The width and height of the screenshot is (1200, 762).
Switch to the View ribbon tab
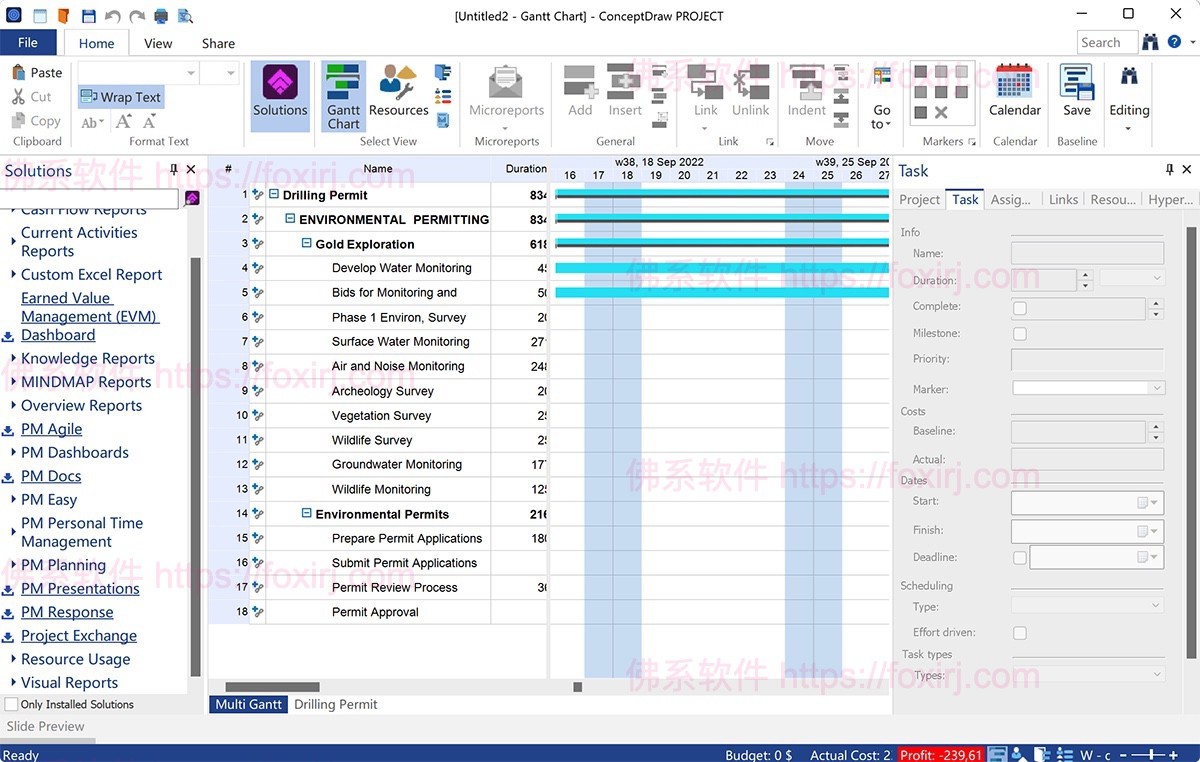click(x=158, y=43)
